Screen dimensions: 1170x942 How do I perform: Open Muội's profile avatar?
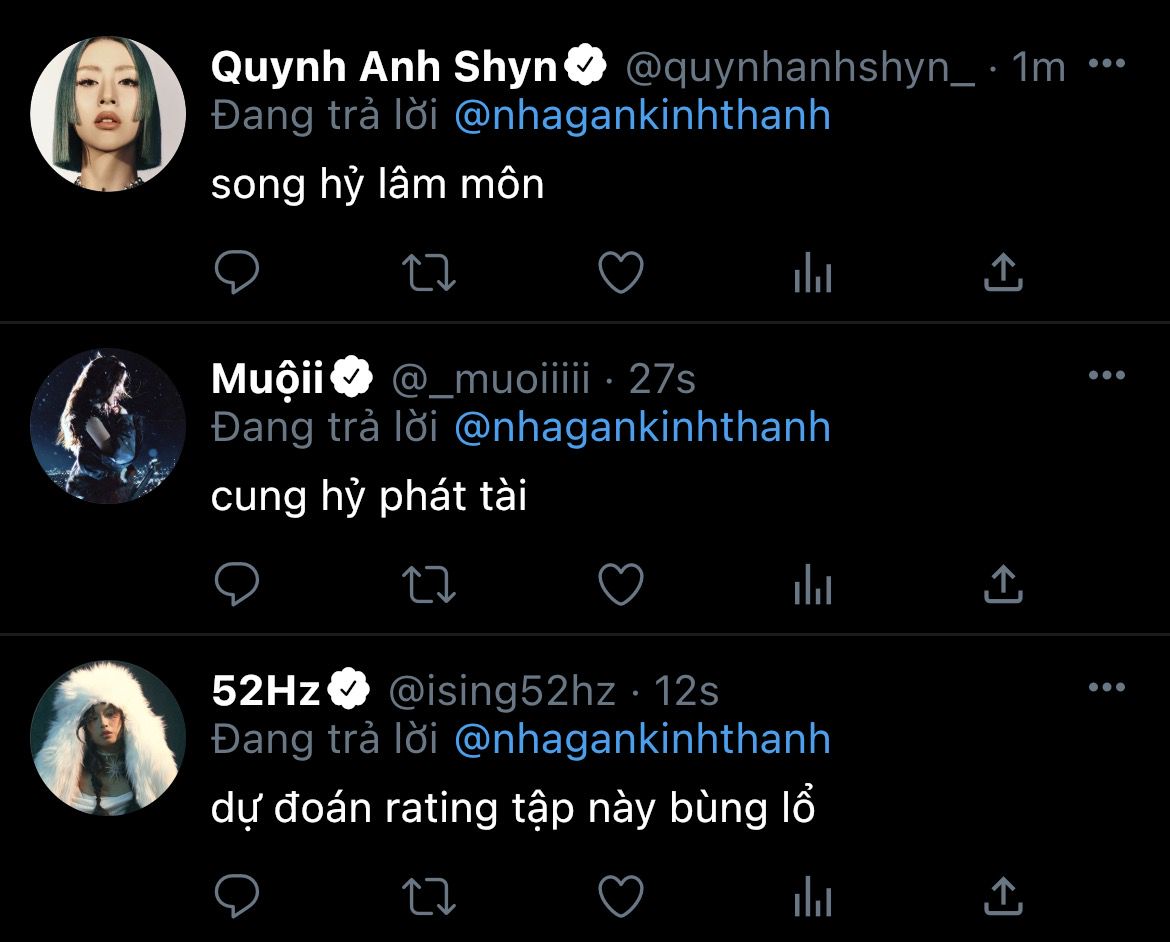point(108,425)
